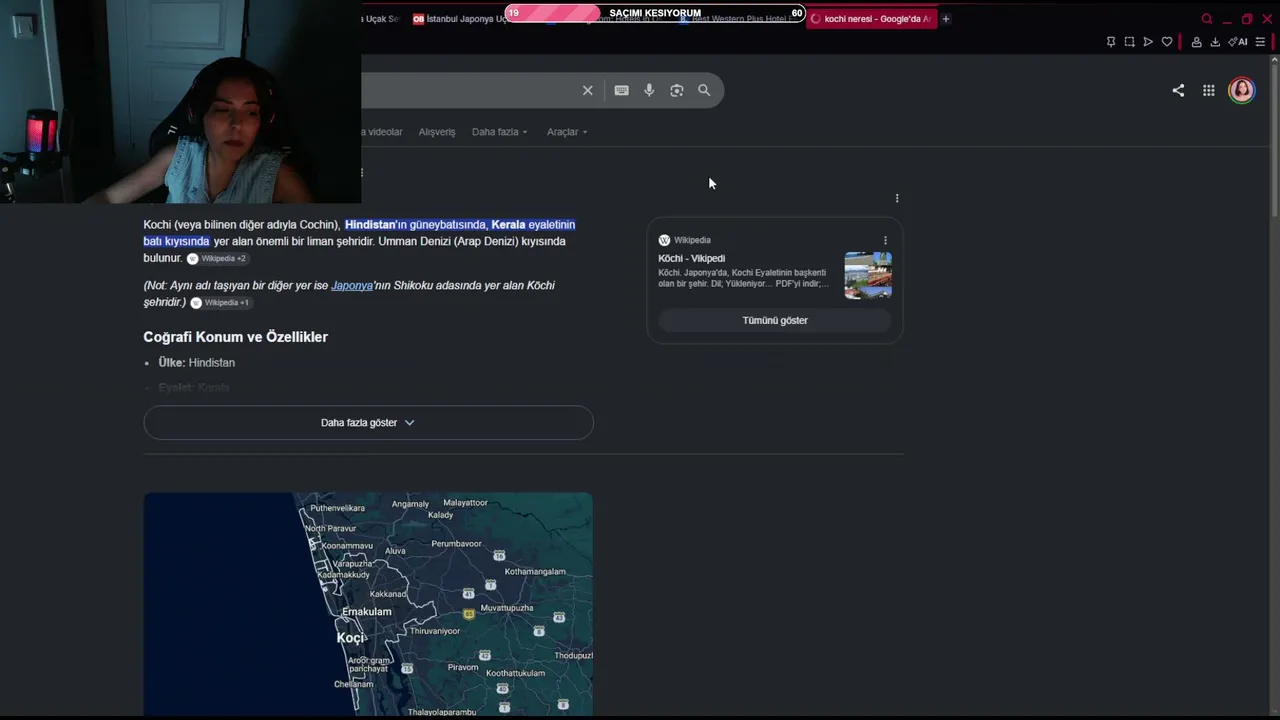Open three-dot menu inside Wikipedia card

[x=885, y=240]
